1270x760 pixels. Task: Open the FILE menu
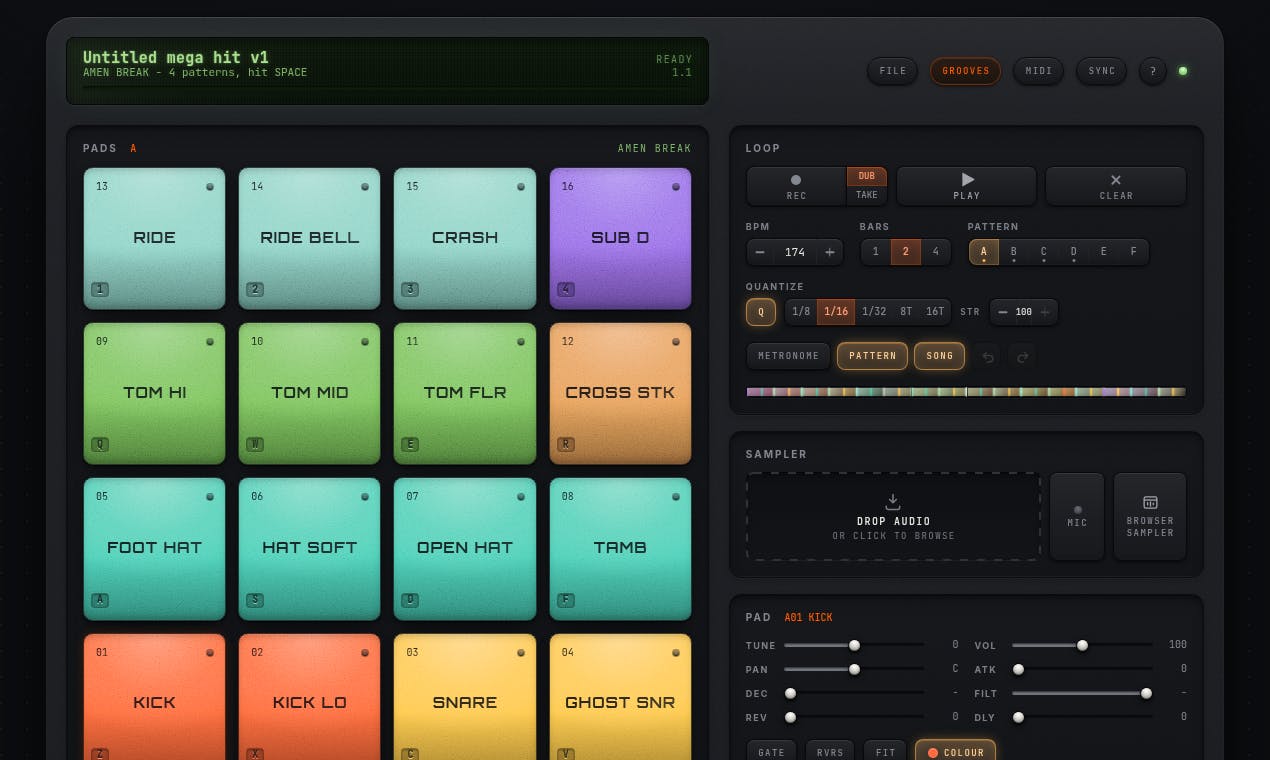click(892, 71)
